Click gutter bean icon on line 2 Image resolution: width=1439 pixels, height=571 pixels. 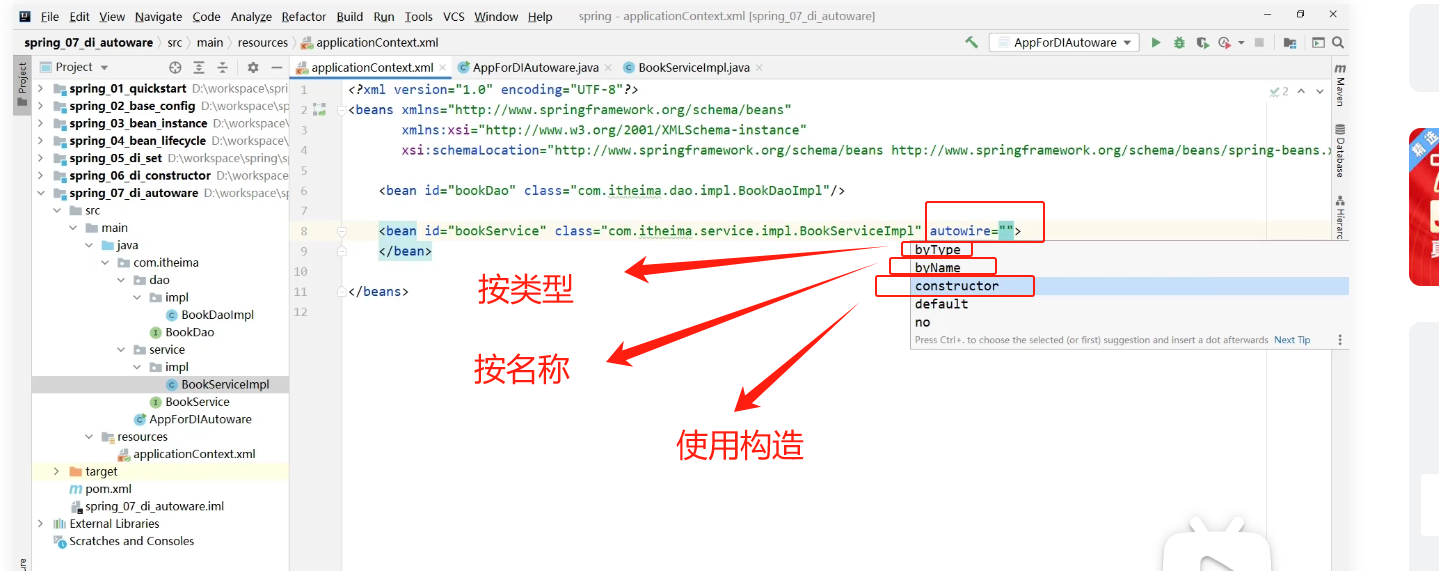point(320,110)
